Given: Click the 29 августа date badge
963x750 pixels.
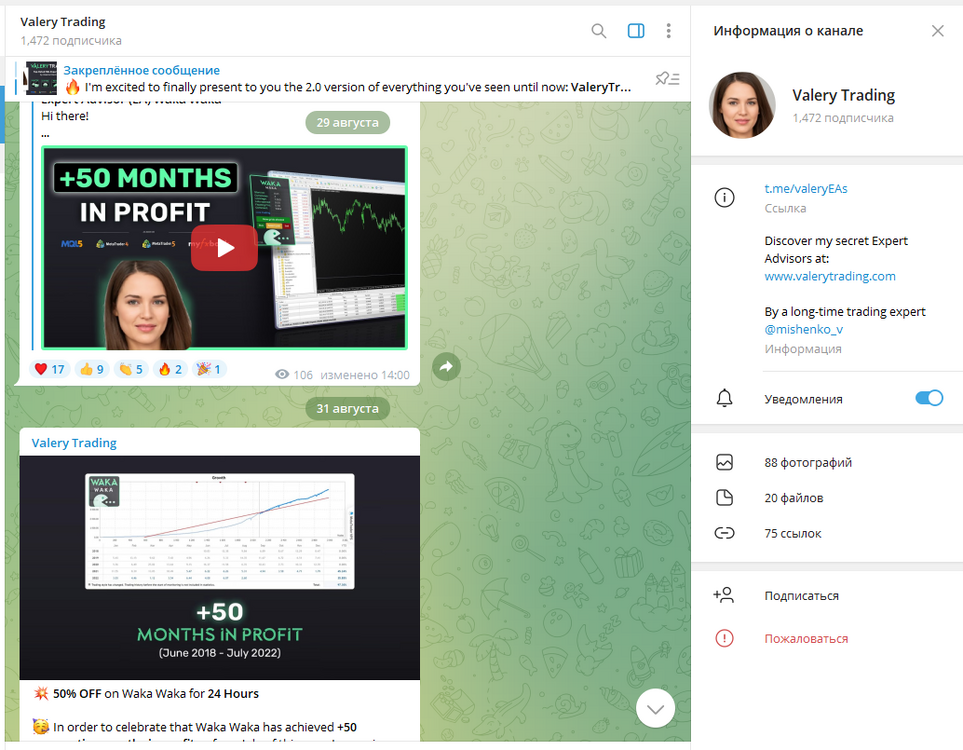Looking at the screenshot, I should coord(348,122).
